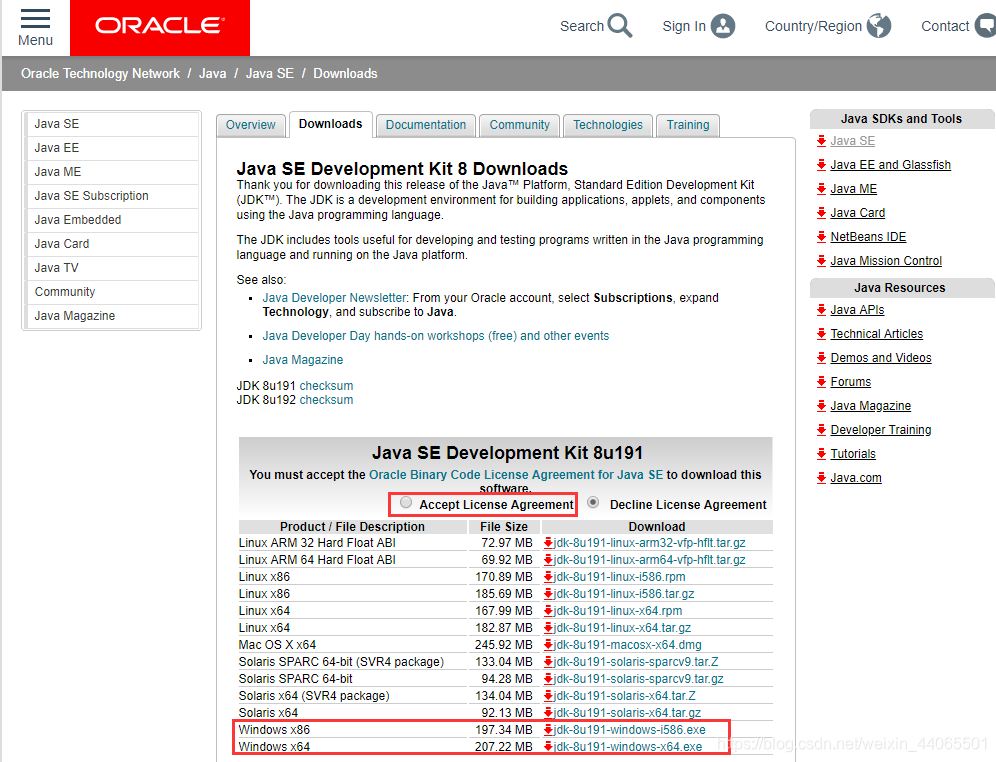Switch to the Downloads tab
Screen dimensions: 996x762
point(330,124)
